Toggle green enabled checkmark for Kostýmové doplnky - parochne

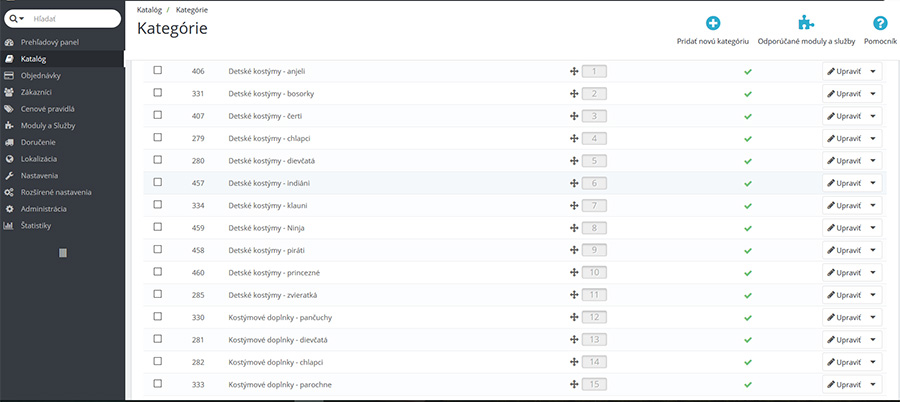click(x=747, y=385)
